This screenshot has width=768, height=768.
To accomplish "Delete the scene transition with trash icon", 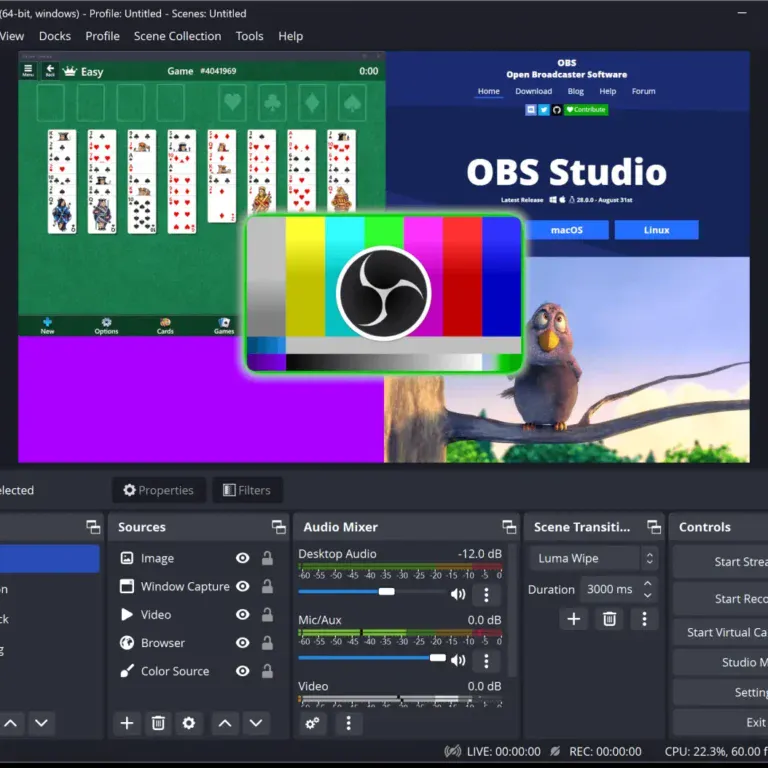I will pos(609,619).
